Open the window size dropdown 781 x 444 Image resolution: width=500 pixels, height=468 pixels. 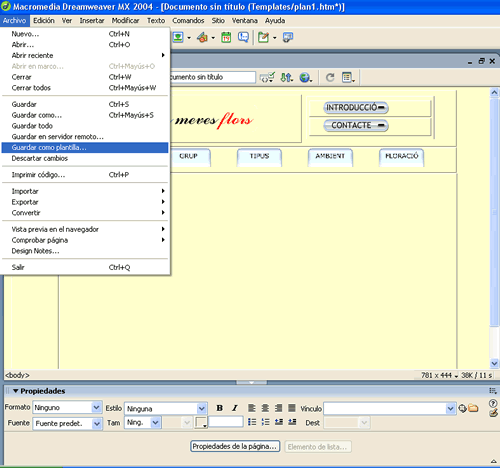click(x=440, y=375)
